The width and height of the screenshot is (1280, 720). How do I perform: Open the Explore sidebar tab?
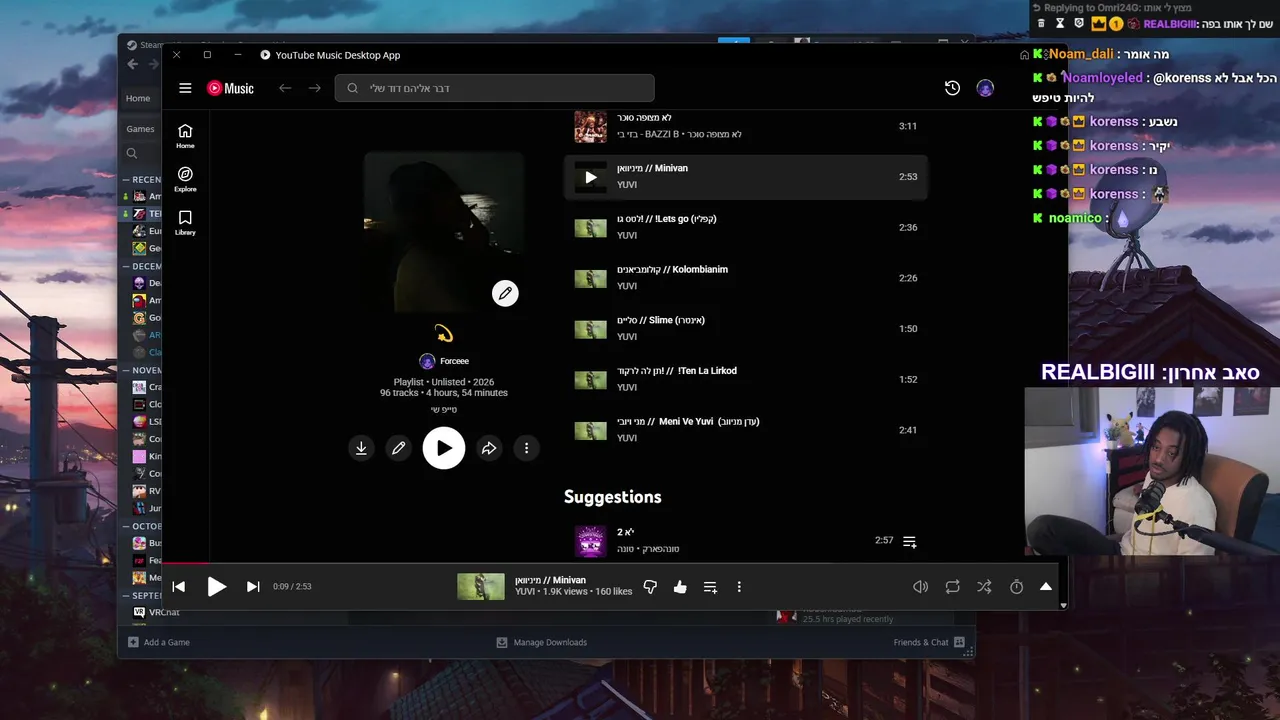(185, 179)
